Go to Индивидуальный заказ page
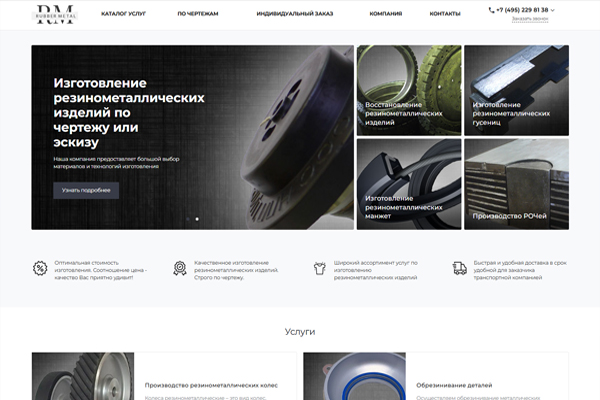 pyautogui.click(x=295, y=14)
